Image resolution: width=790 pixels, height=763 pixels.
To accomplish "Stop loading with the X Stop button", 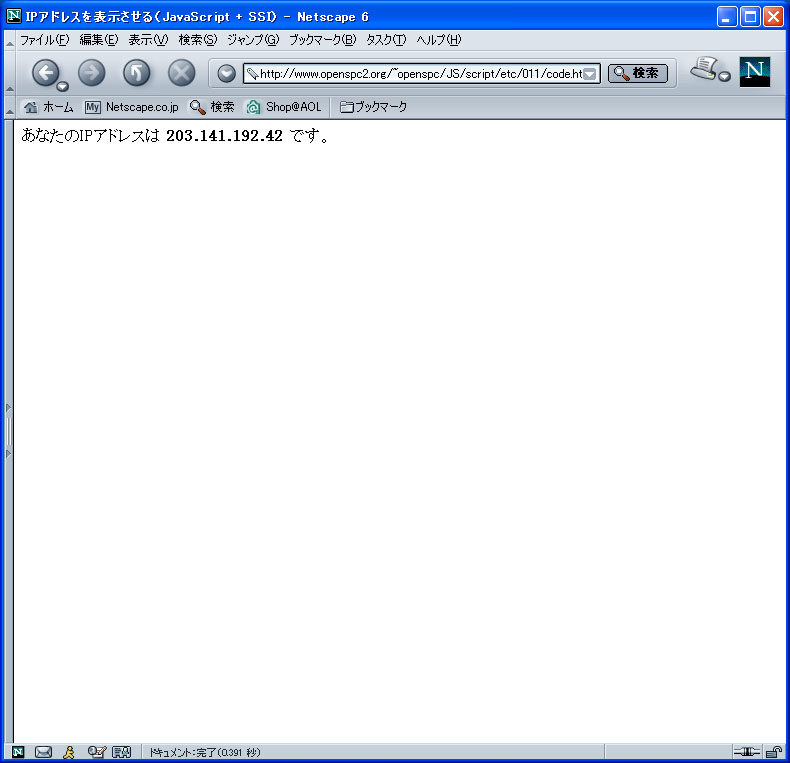I will pos(181,73).
